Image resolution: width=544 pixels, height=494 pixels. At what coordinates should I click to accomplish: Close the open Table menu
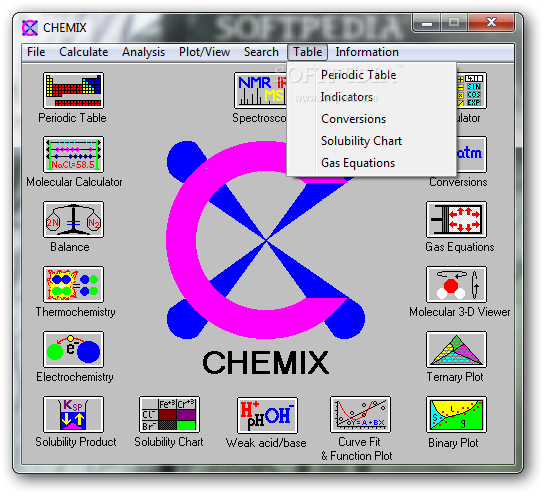tap(307, 52)
